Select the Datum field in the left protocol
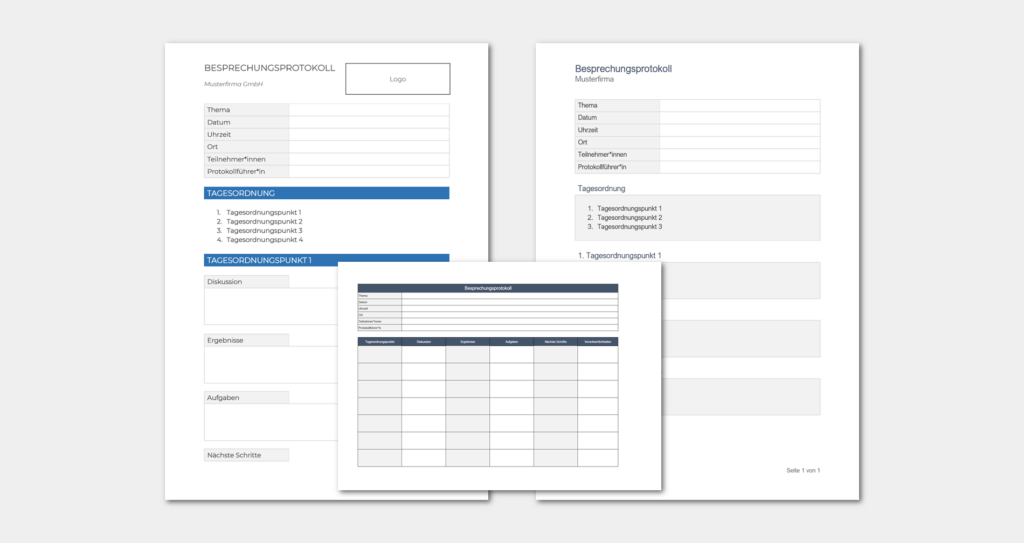Viewport: 1024px width, 543px height. pos(368,122)
